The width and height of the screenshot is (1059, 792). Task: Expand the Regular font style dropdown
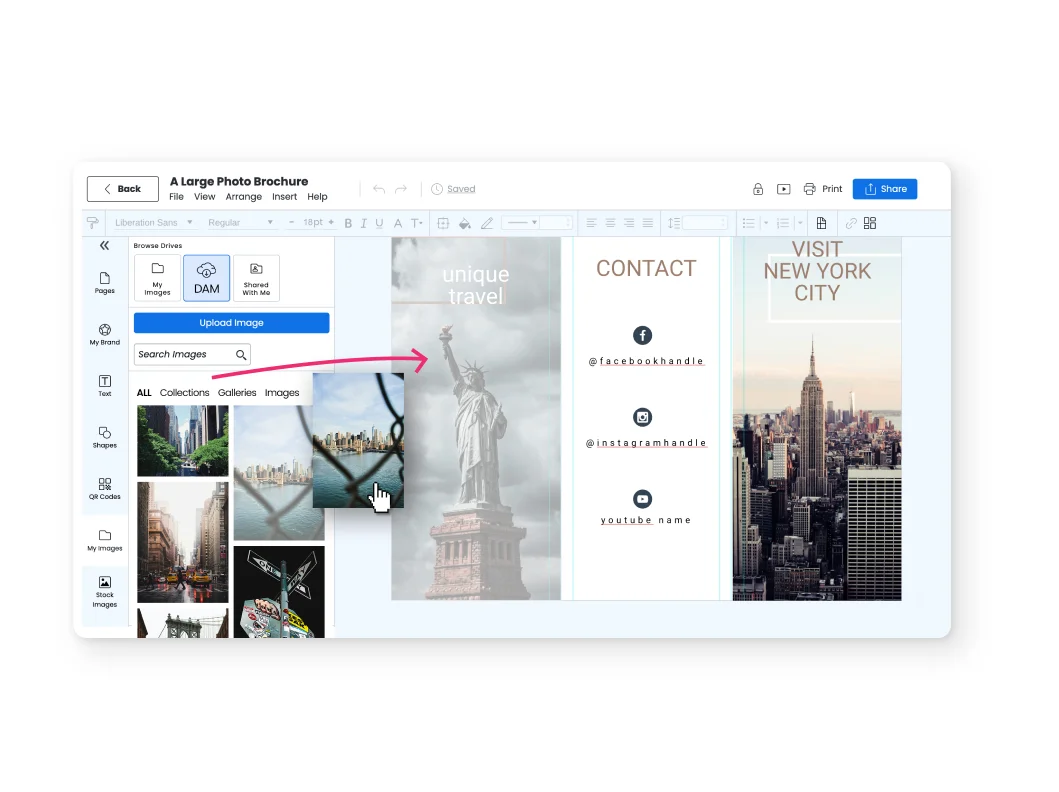240,223
